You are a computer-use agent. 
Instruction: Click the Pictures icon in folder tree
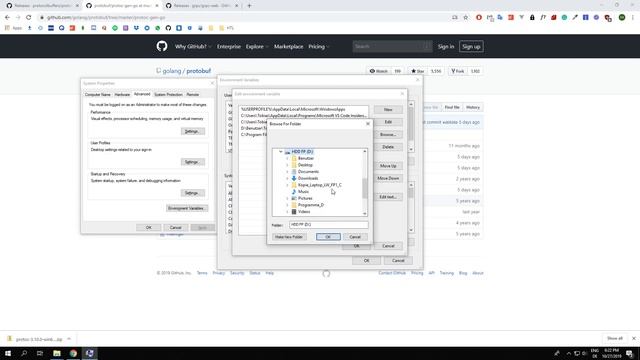point(294,198)
